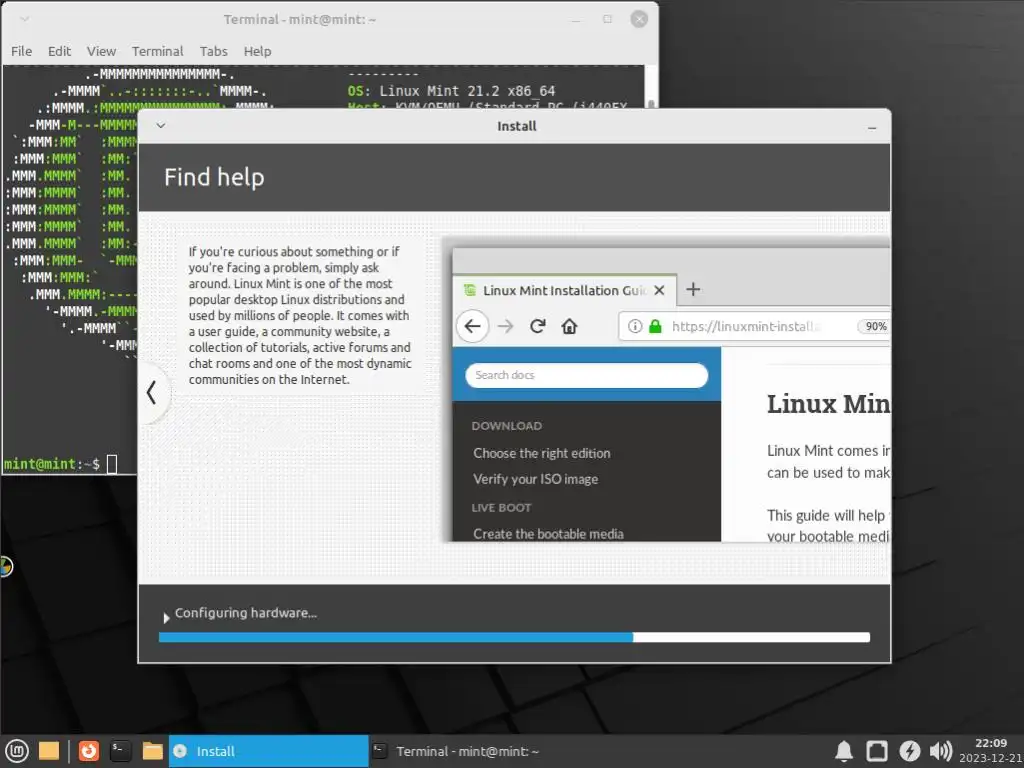Screen dimensions: 1024x768
Task: Click the Configuring hardware status text
Action: pyautogui.click(x=246, y=613)
